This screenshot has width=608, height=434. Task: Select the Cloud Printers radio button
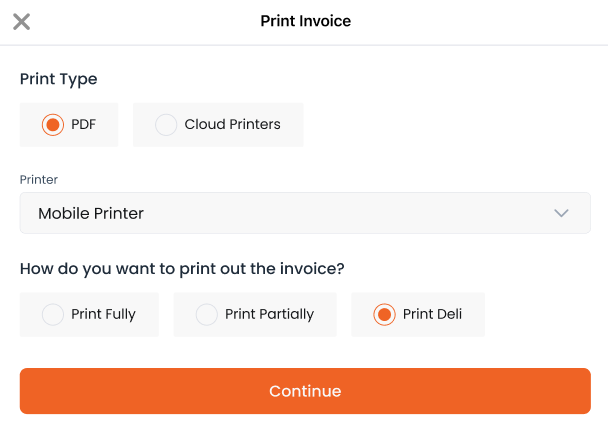(x=166, y=124)
